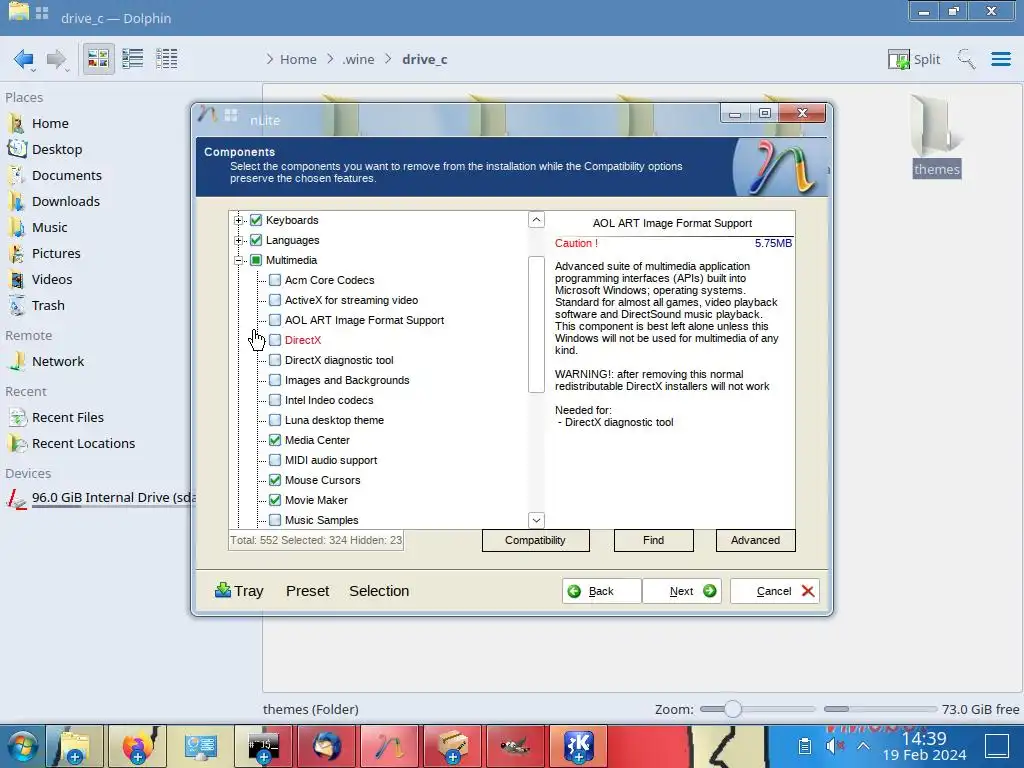
Task: Select the Luna desktop theme row
Action: click(334, 421)
